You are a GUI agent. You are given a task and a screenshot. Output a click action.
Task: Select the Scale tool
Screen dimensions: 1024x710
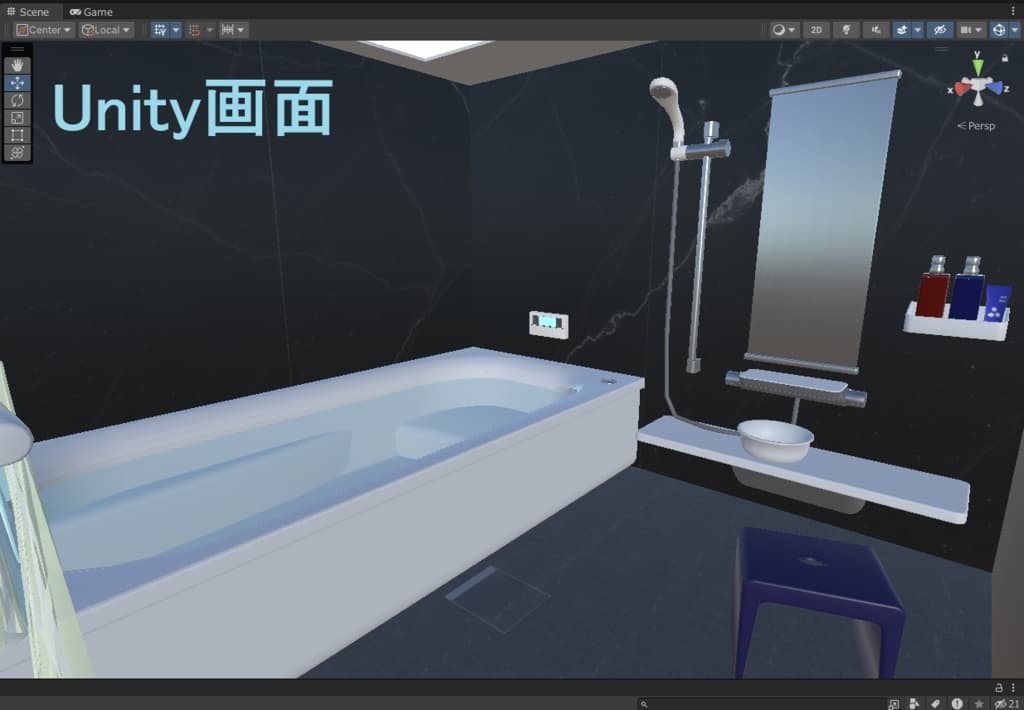click(17, 118)
